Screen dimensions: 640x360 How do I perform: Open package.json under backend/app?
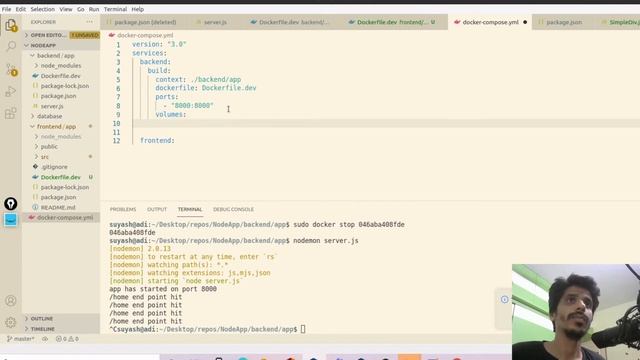pyautogui.click(x=61, y=96)
